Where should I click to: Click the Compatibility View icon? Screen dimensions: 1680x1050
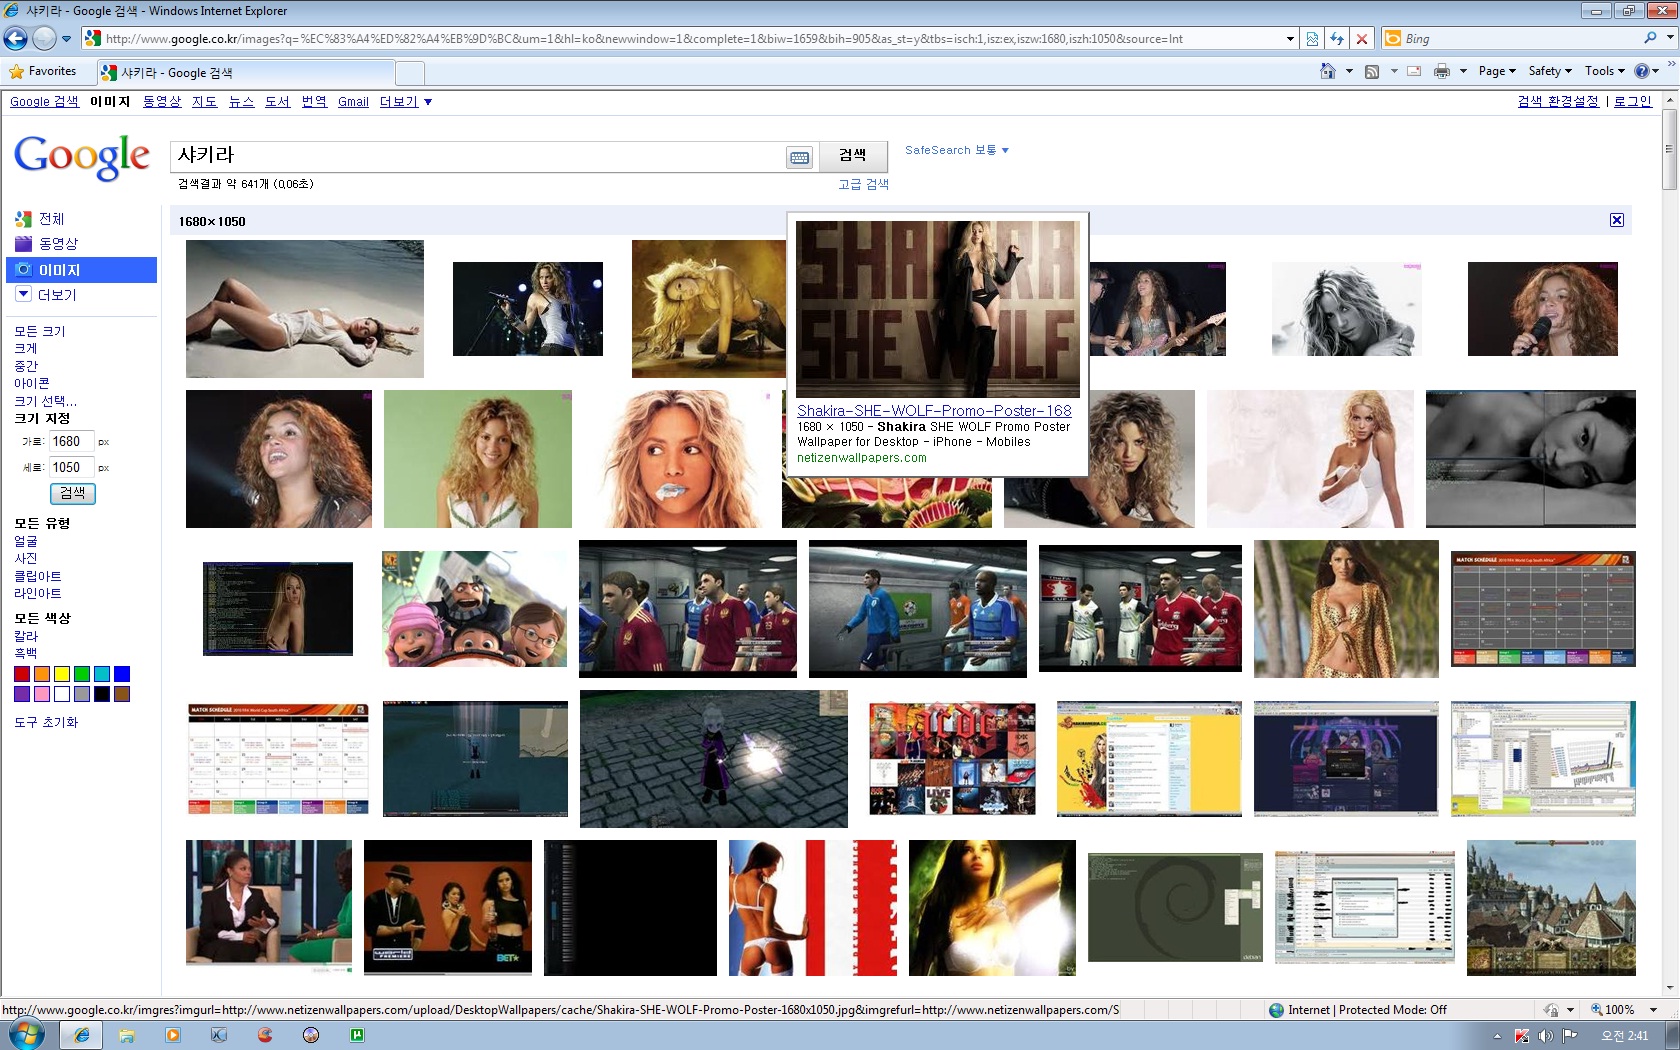tap(1313, 39)
